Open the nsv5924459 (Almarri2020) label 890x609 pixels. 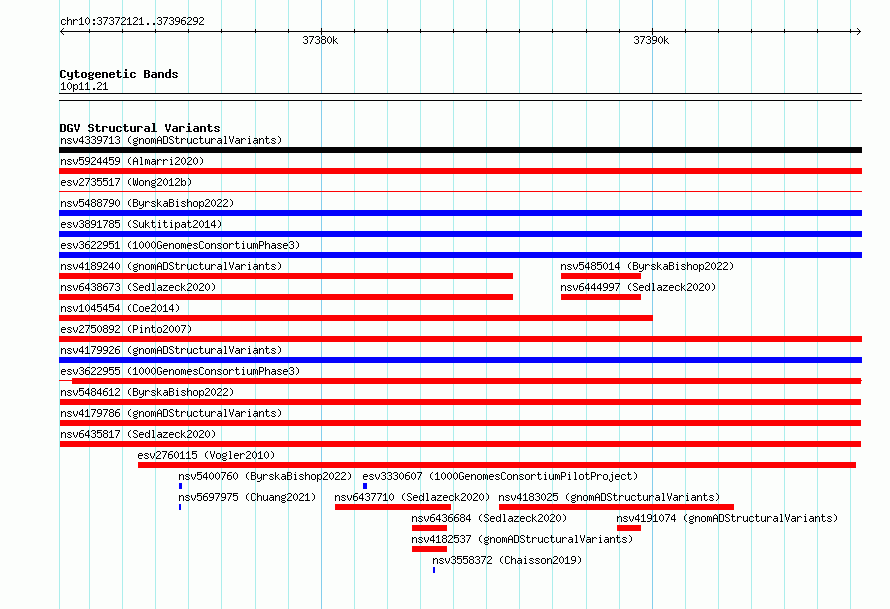pos(132,161)
